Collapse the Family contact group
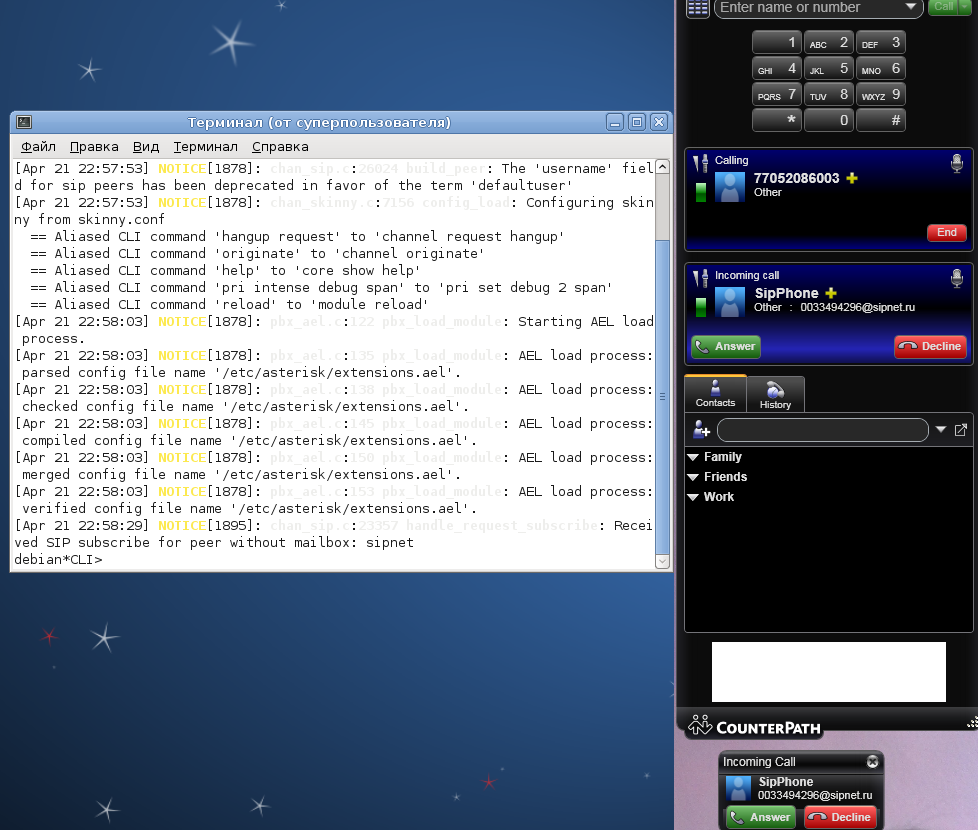Screen dimensions: 978x830 692,457
